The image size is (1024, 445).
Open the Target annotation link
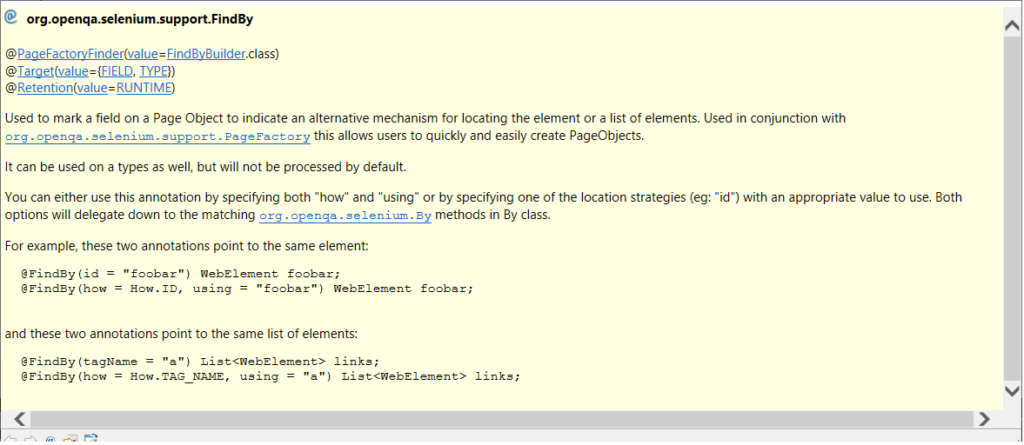[x=36, y=71]
